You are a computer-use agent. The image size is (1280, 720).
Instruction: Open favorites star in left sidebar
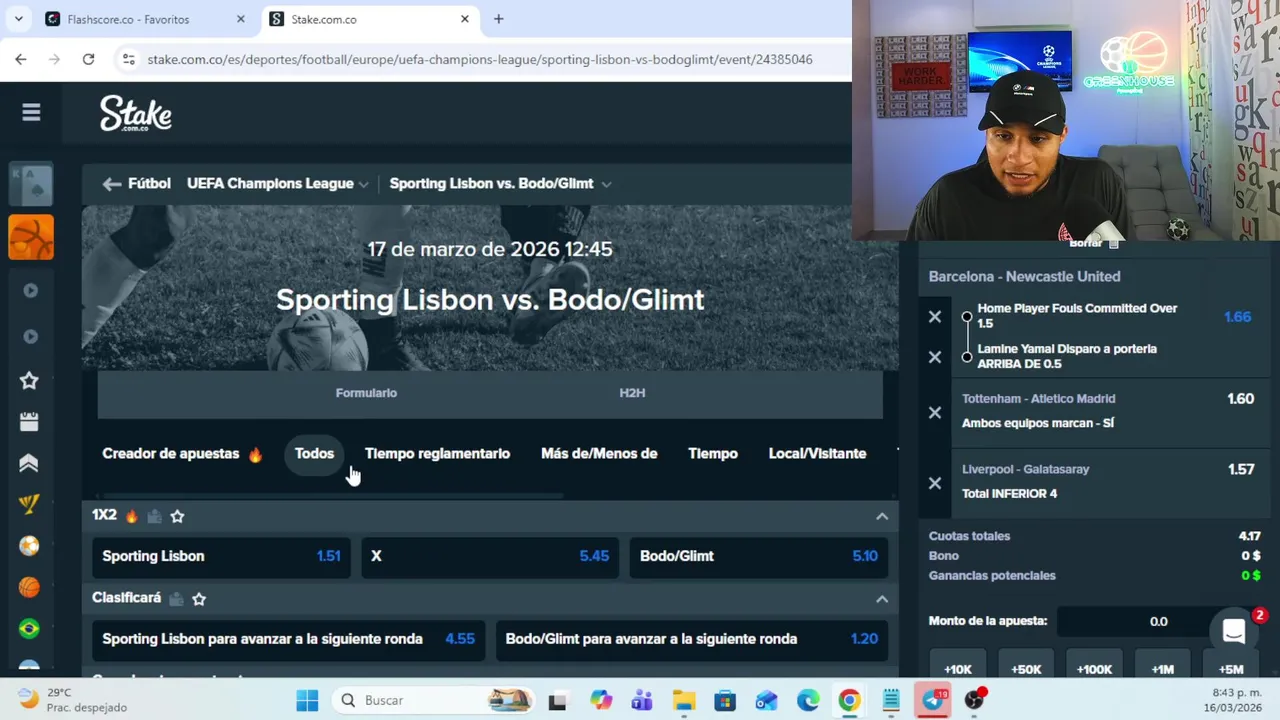tap(29, 380)
